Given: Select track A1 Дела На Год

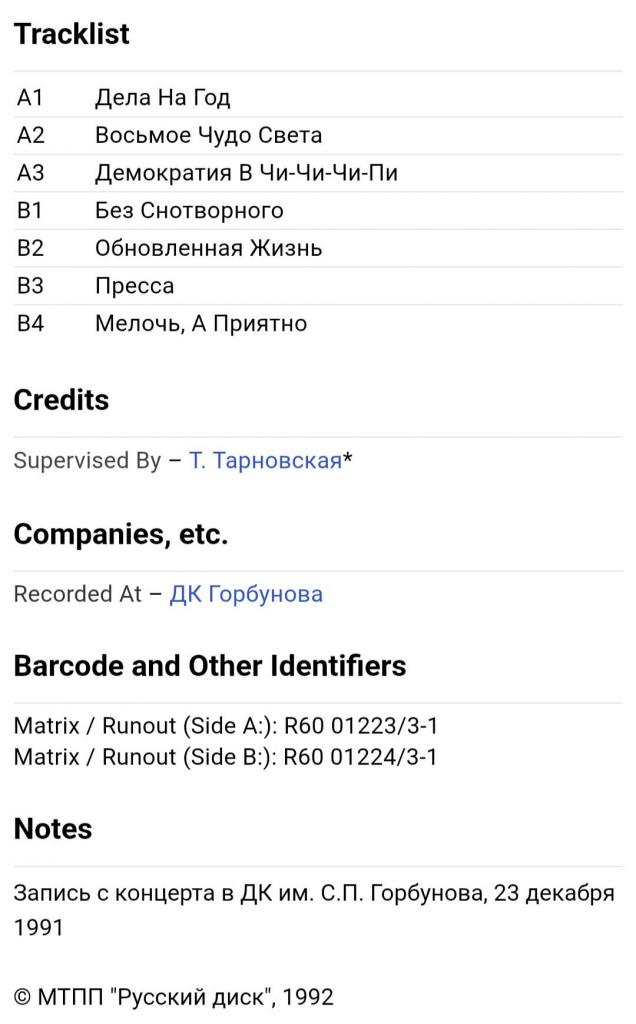Looking at the screenshot, I should click(x=162, y=98).
